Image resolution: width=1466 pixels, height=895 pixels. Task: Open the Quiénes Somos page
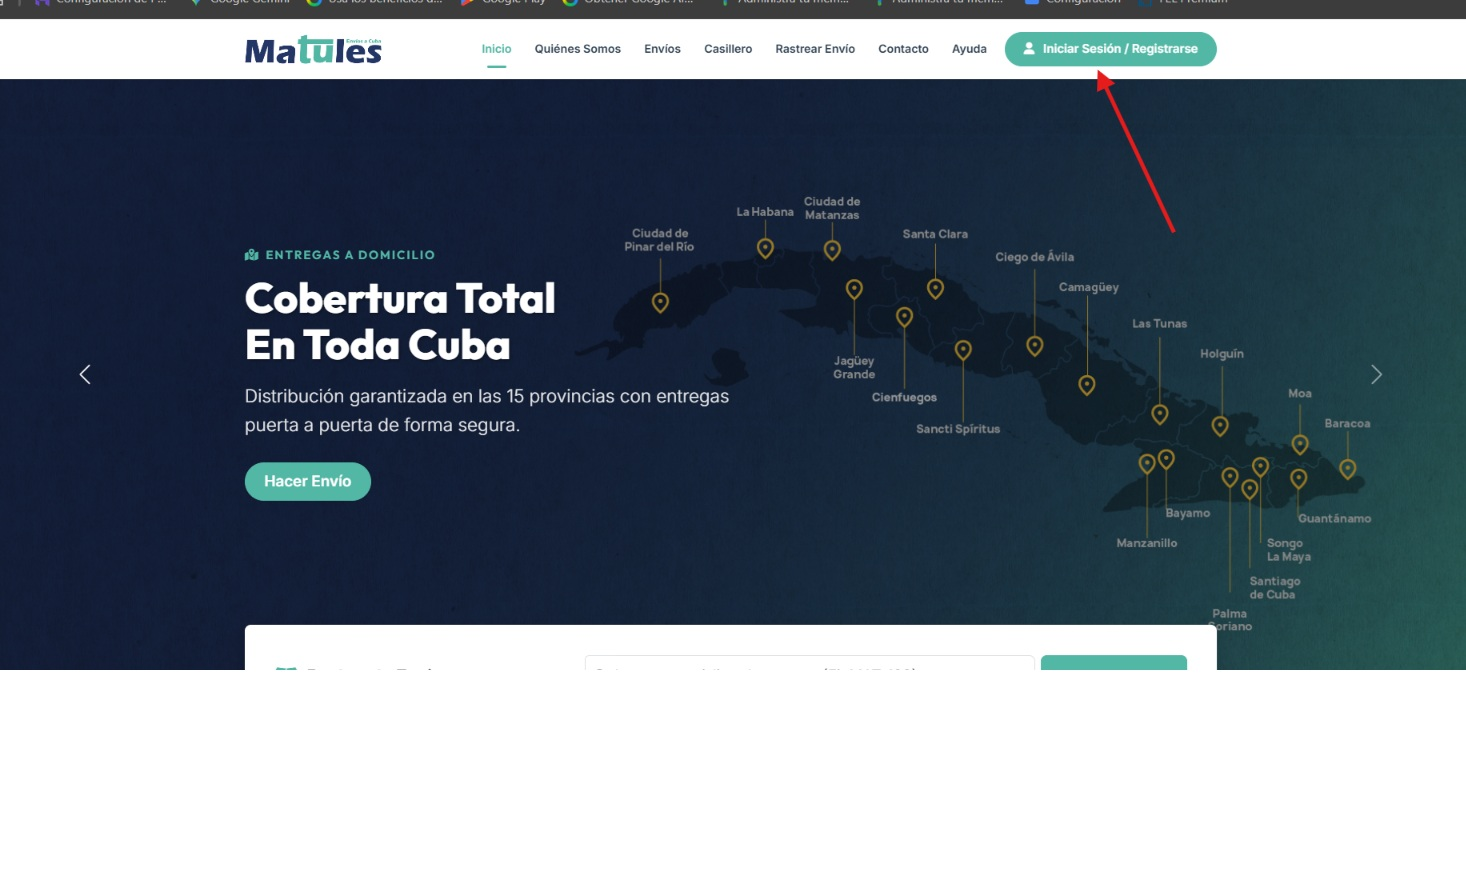(578, 49)
